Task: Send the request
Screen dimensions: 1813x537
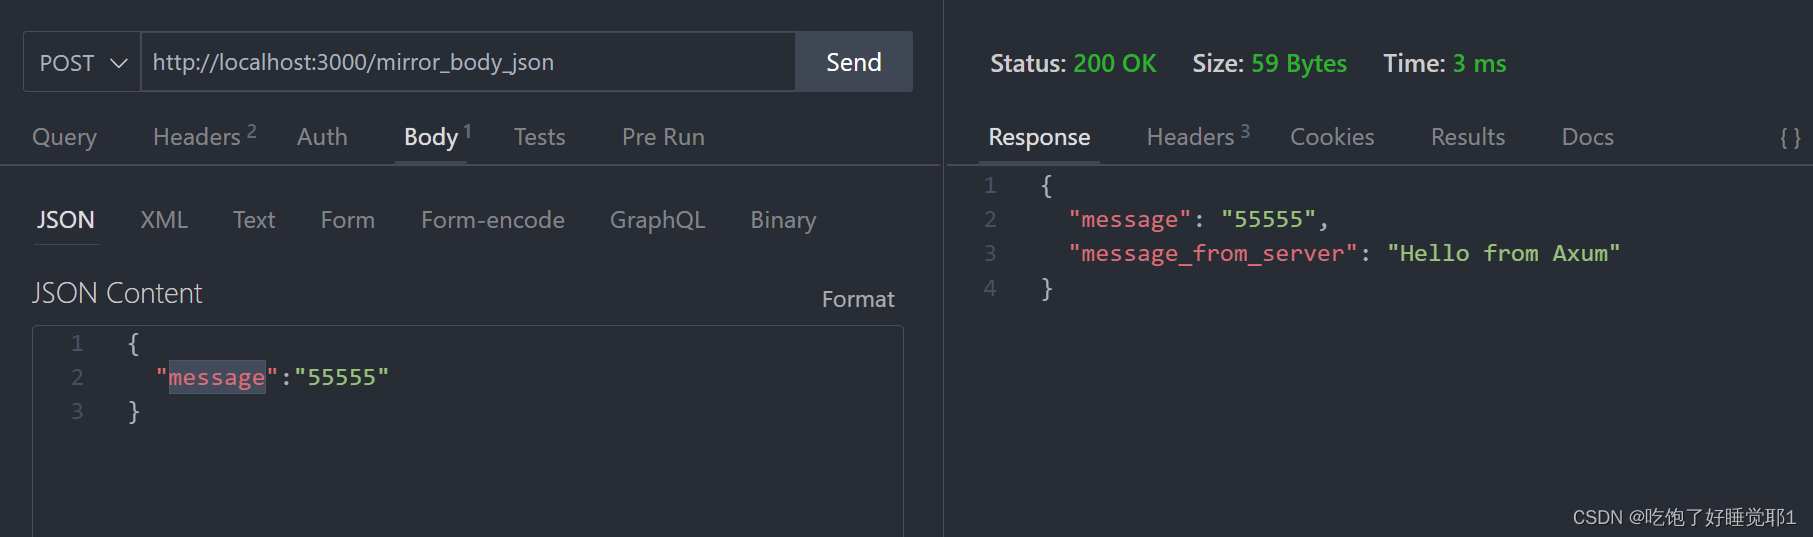Action: pos(854,62)
